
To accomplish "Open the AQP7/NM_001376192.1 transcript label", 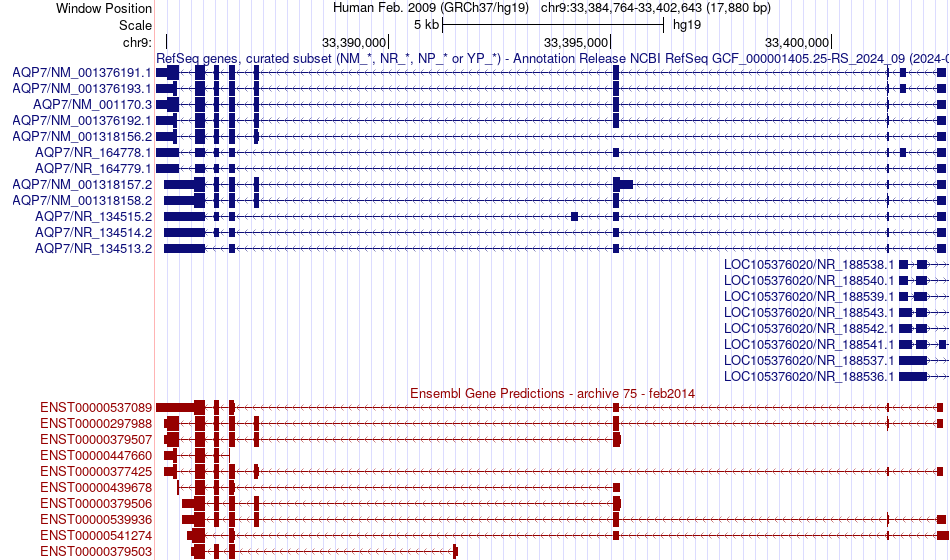I will click(82, 121).
